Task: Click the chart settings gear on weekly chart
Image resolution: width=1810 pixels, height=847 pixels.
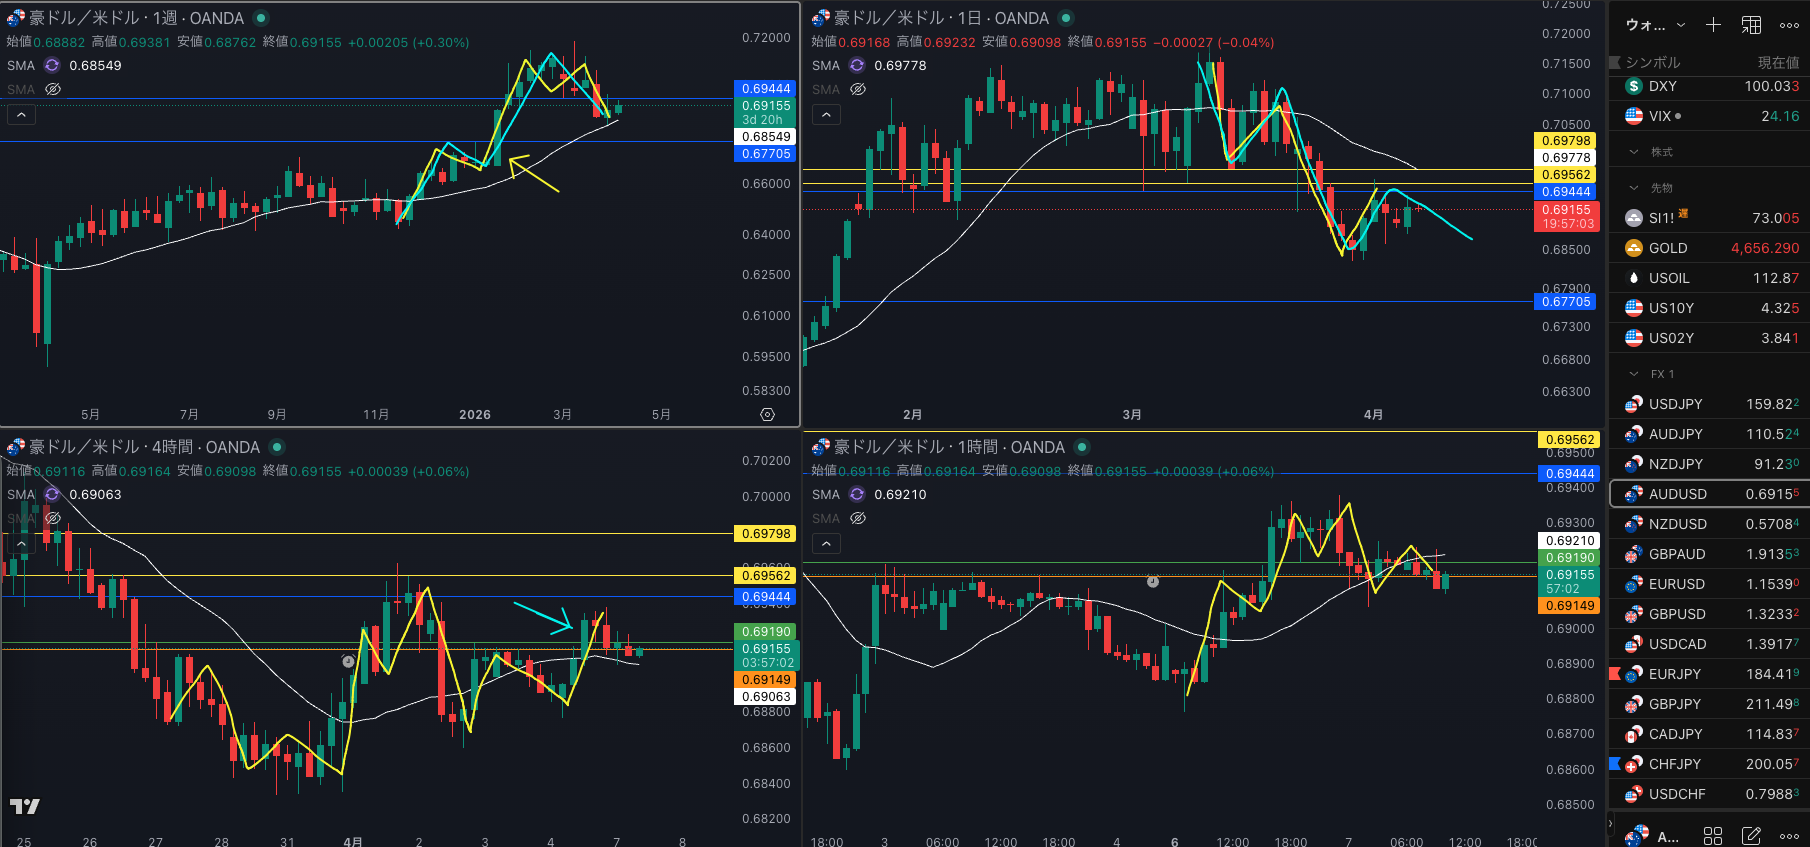Action: coord(767,414)
